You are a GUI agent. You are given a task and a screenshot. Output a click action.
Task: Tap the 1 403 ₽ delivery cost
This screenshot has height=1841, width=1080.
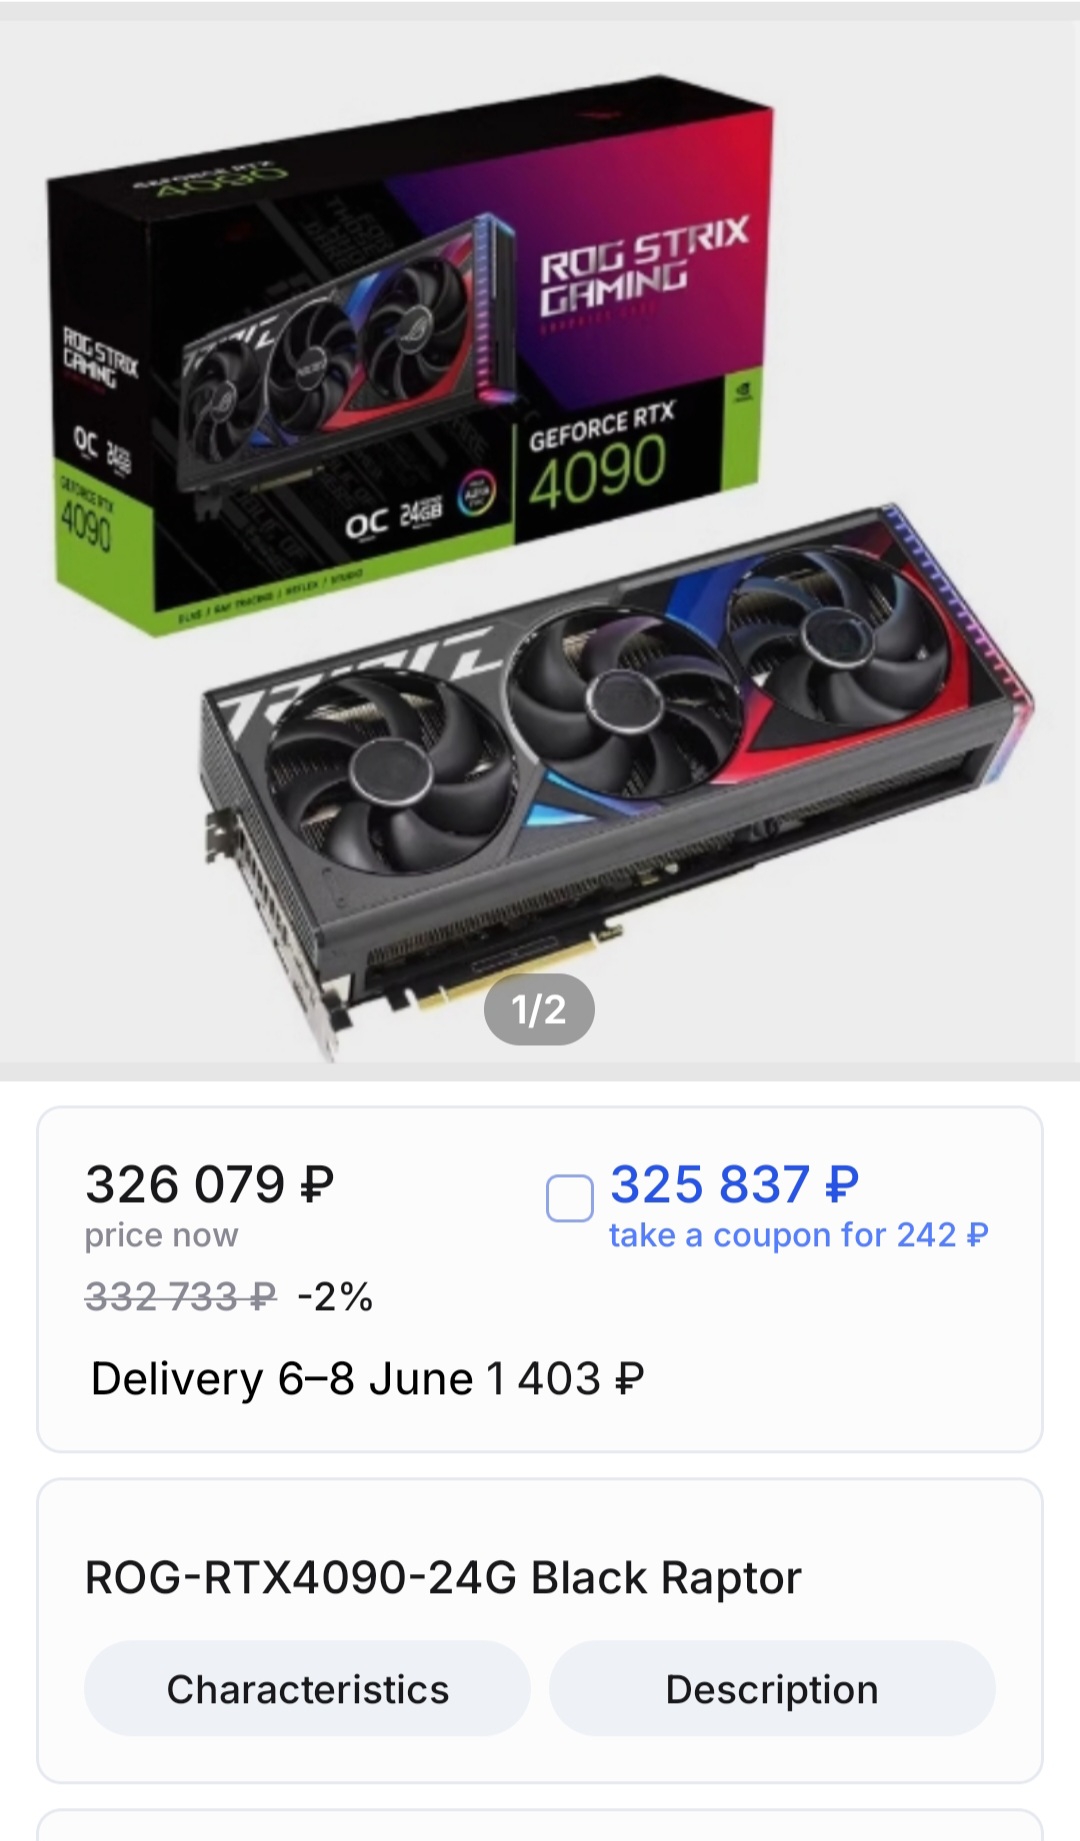(x=565, y=1378)
